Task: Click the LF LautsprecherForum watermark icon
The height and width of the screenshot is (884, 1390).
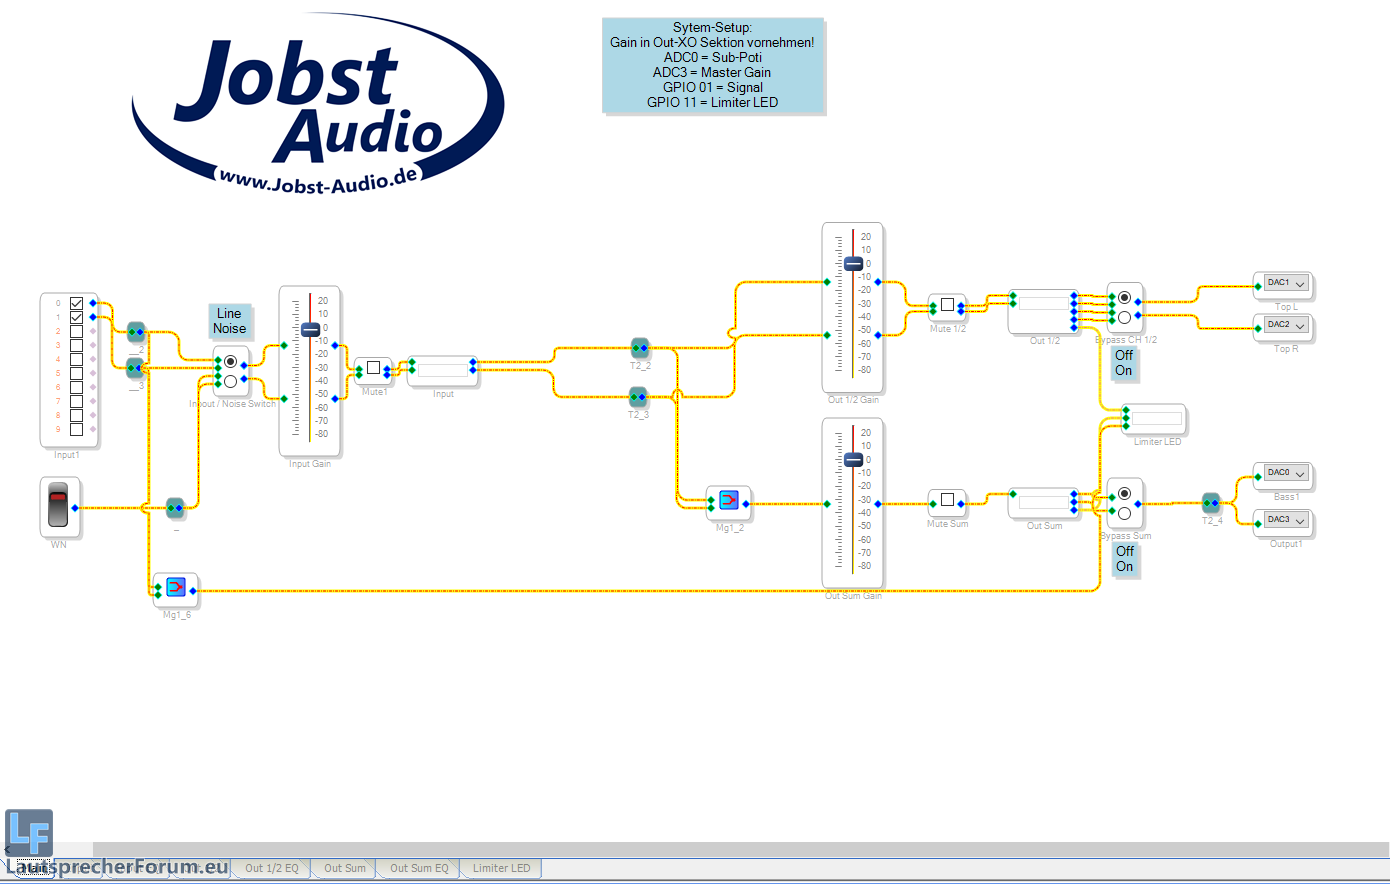Action: 29,832
